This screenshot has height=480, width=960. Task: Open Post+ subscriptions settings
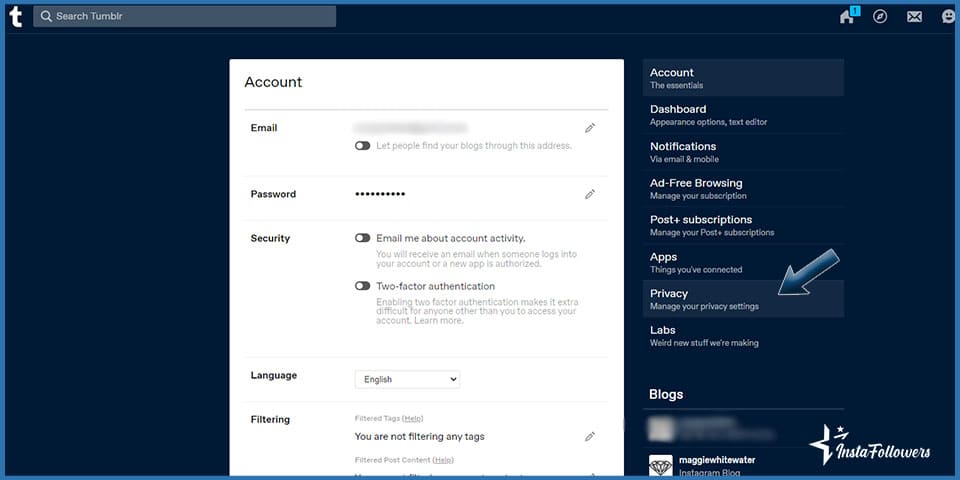pyautogui.click(x=743, y=225)
